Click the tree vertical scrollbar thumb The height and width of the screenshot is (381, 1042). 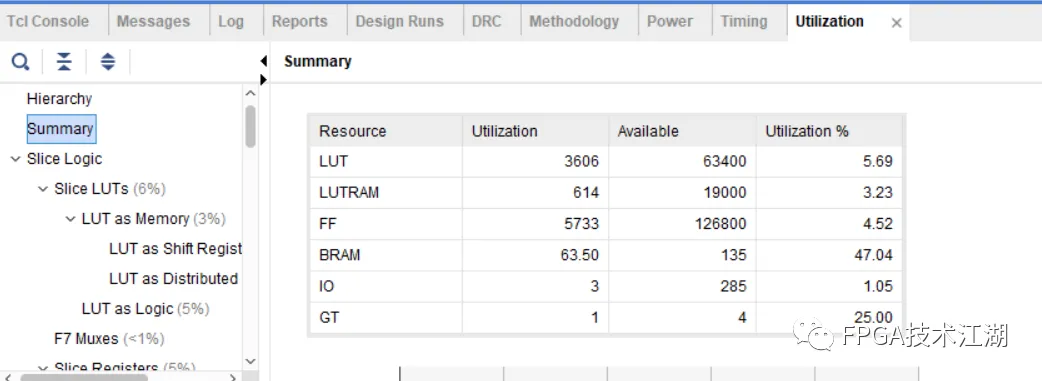pos(251,126)
